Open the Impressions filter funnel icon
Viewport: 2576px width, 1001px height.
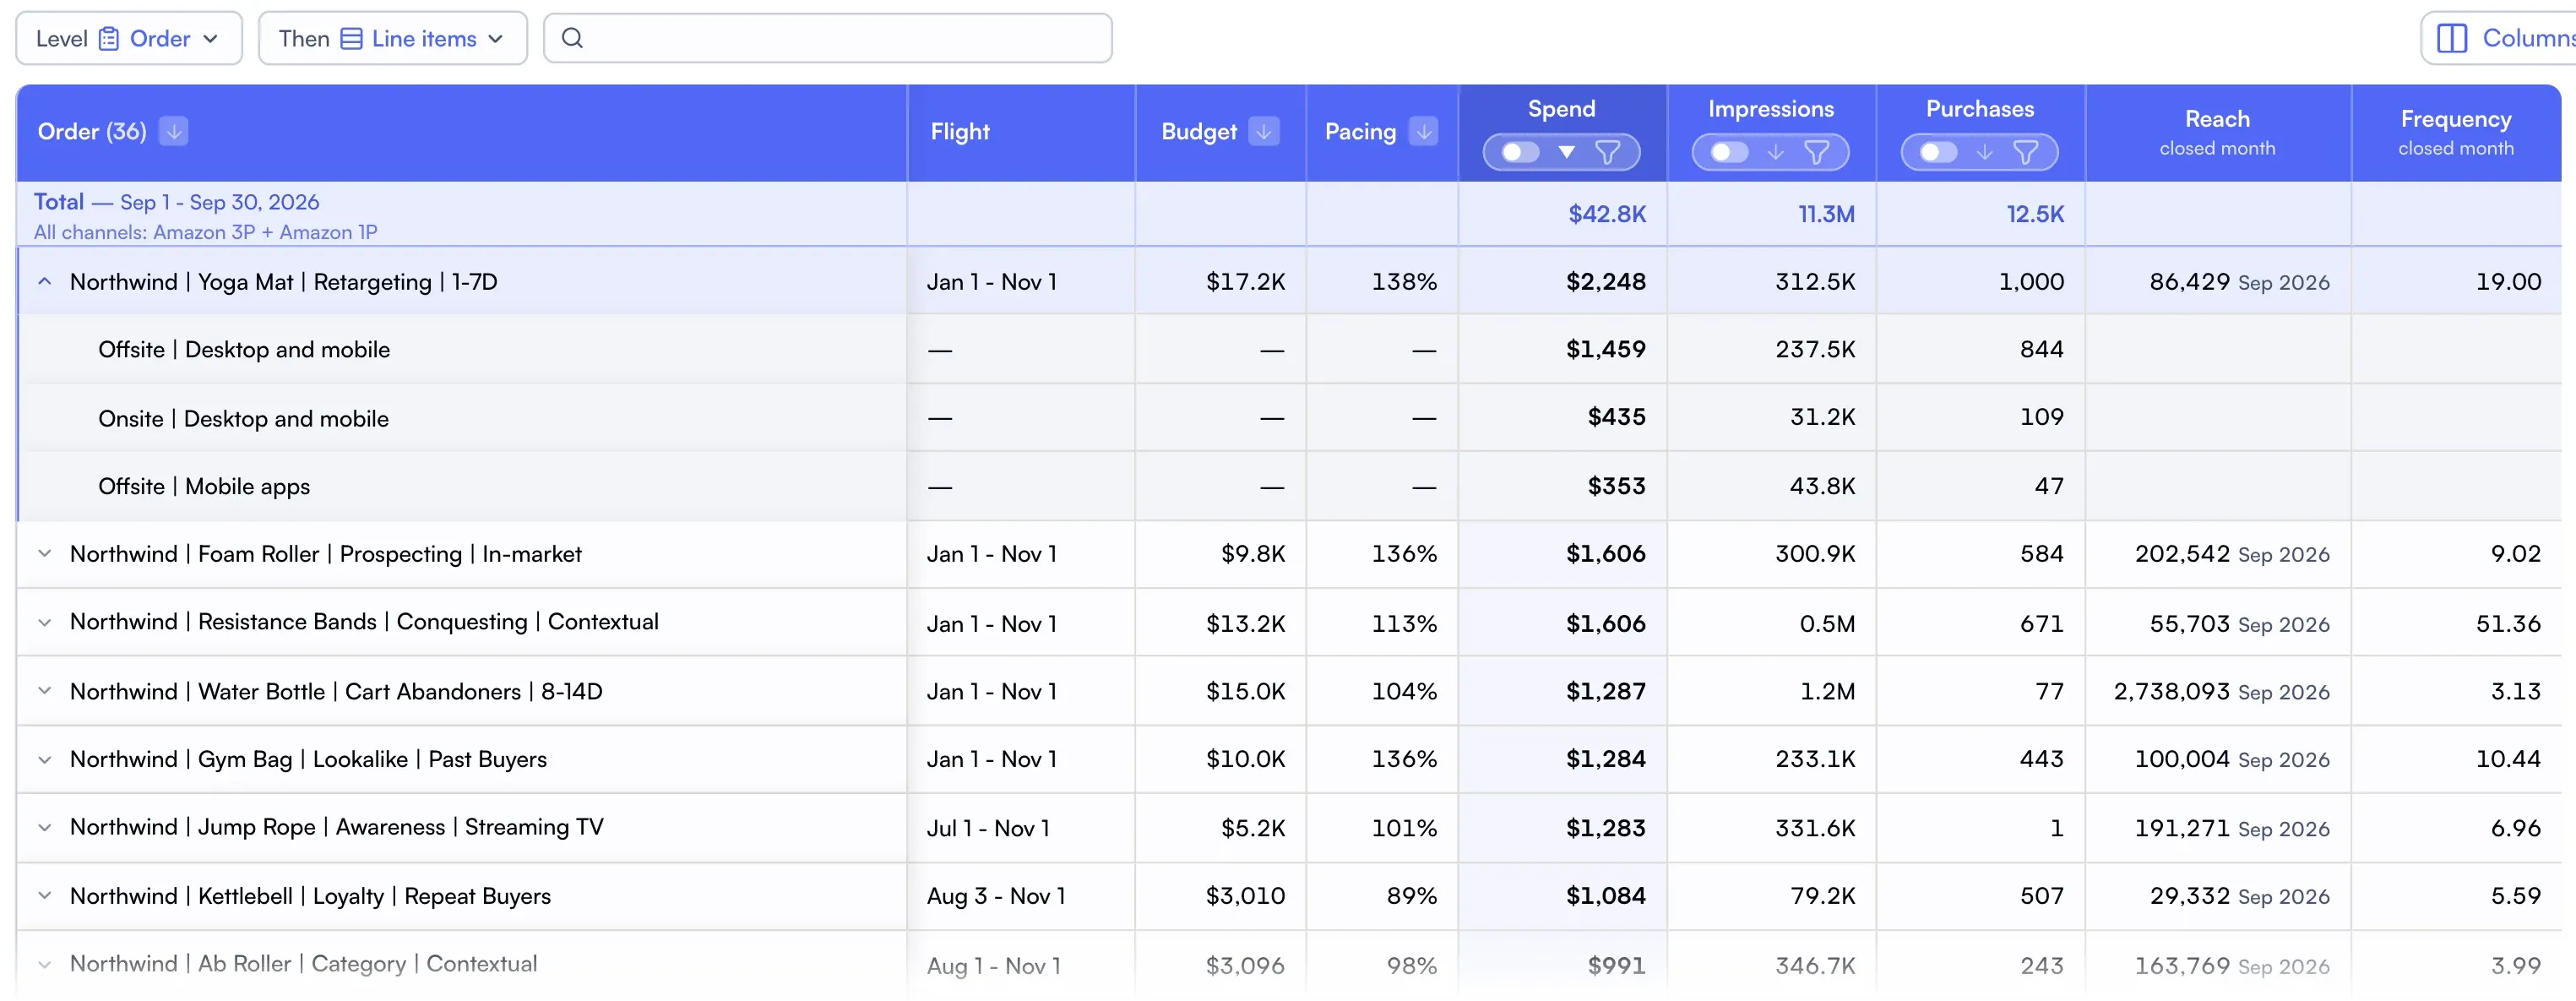click(x=1816, y=152)
